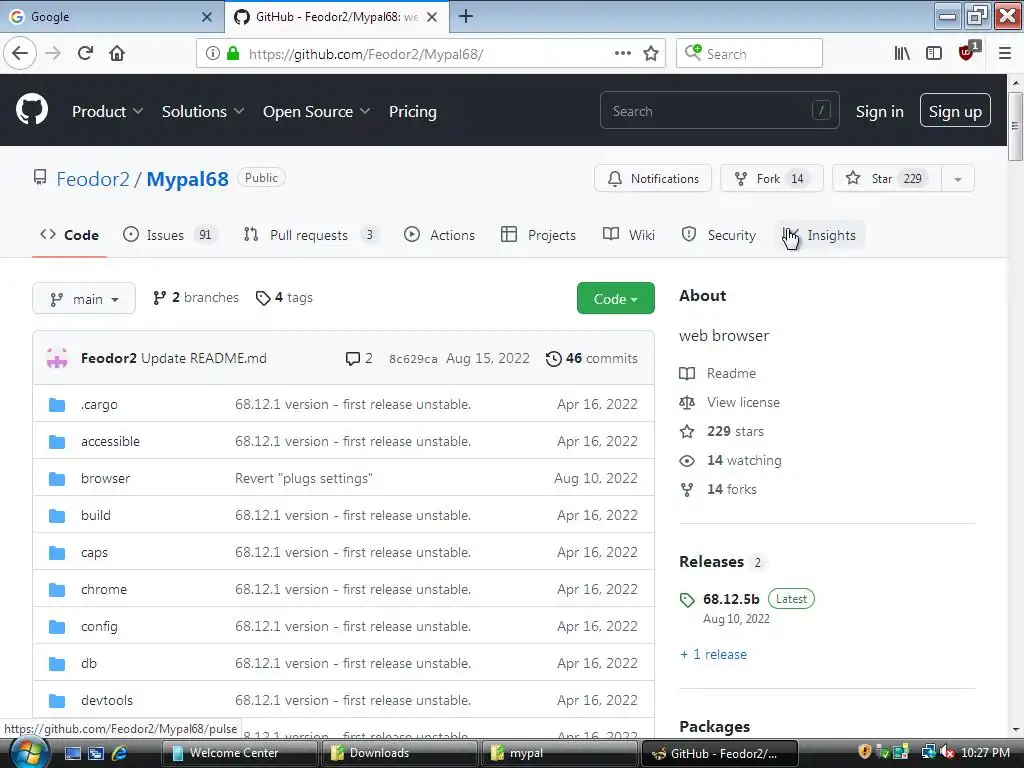
Task: Open new tab with plus button
Action: click(x=466, y=16)
